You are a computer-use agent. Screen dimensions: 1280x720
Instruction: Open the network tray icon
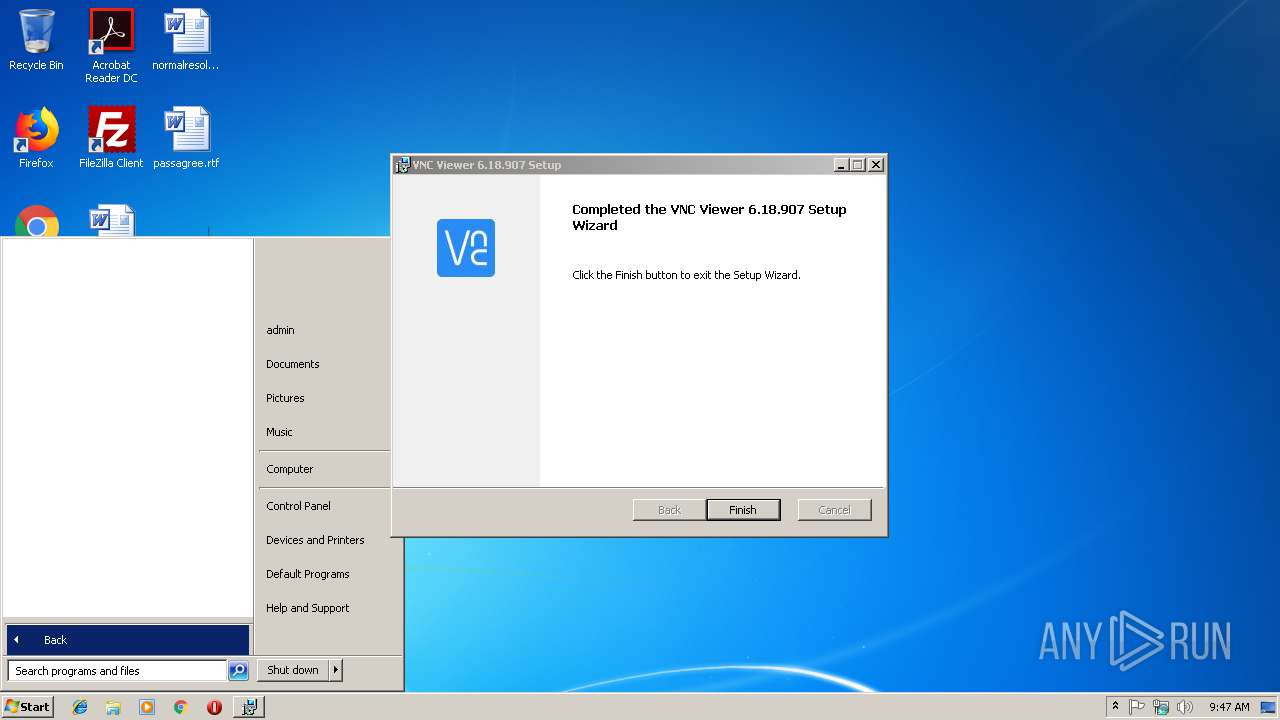[1161, 707]
